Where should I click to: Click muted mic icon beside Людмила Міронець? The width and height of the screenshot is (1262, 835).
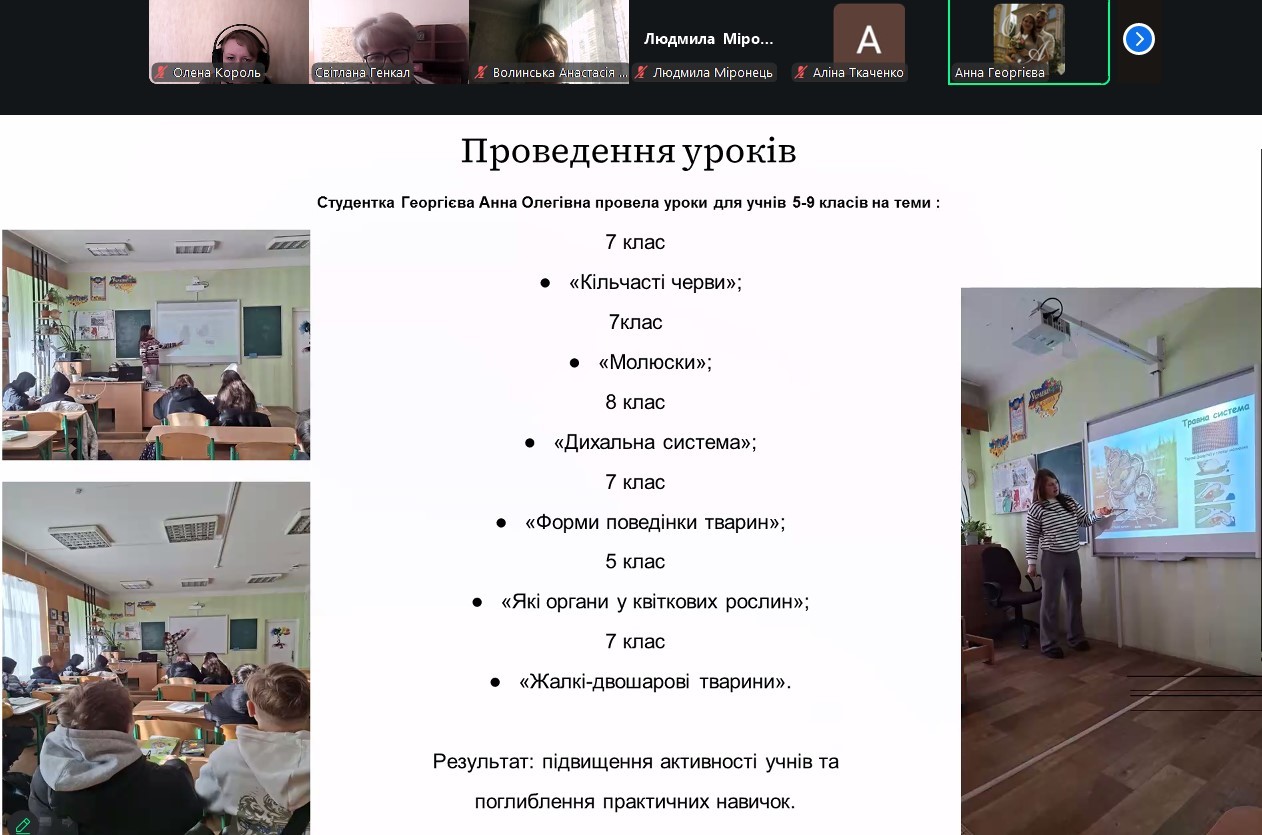point(641,73)
